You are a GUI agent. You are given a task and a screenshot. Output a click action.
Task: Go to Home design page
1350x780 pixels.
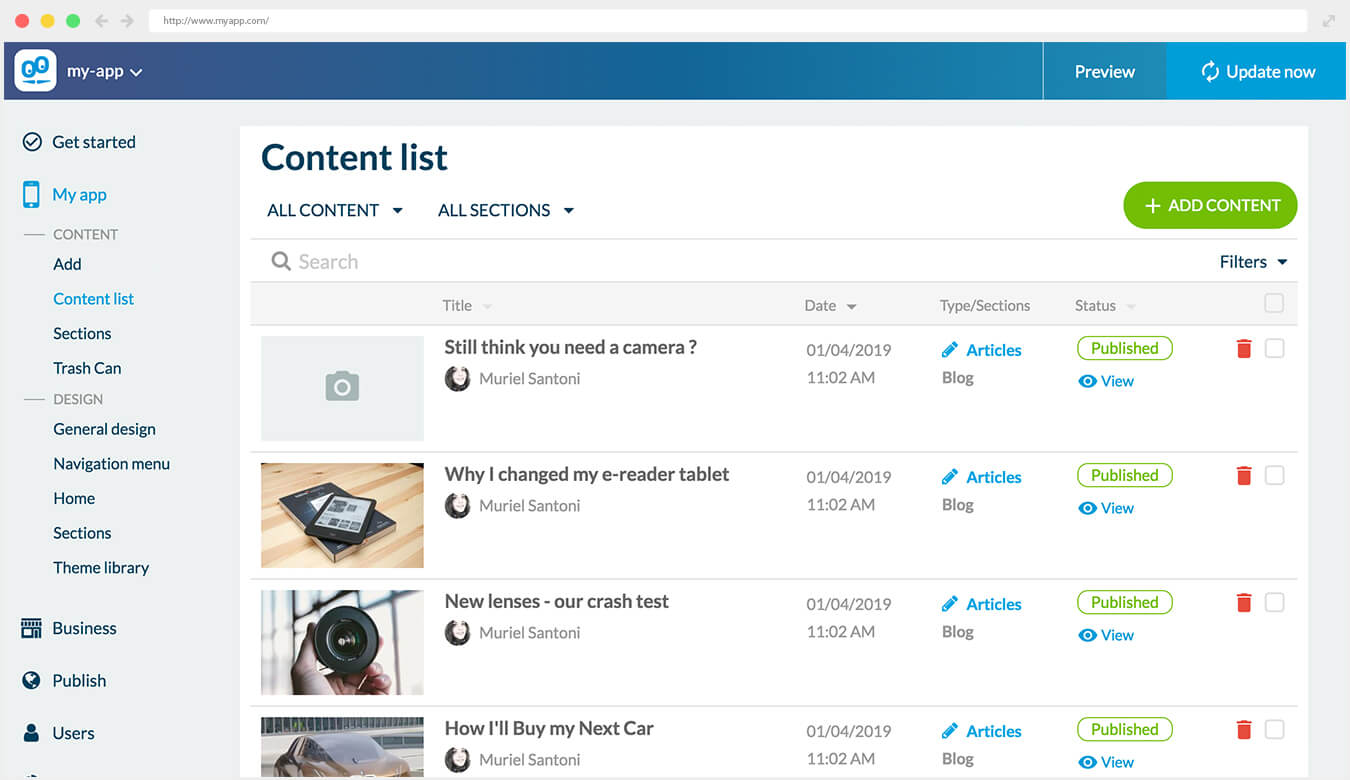click(x=74, y=498)
